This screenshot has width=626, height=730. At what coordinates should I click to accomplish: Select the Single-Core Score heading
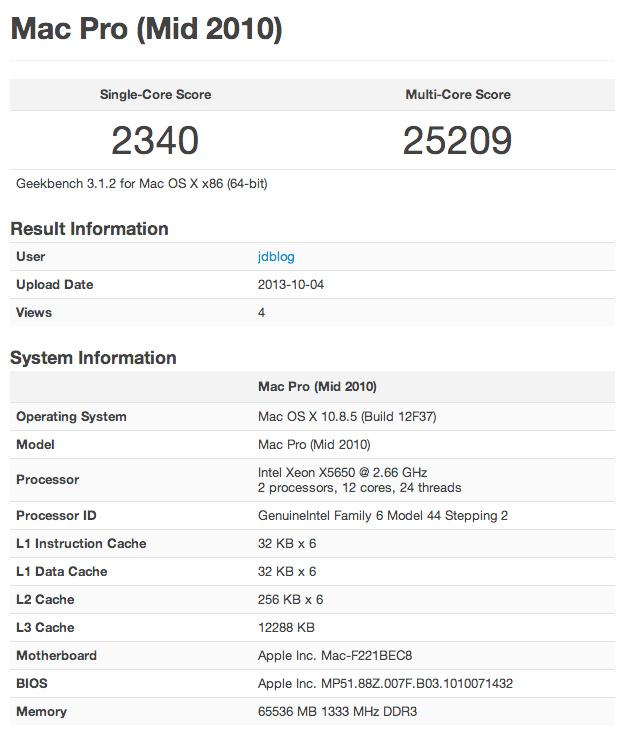pyautogui.click(x=155, y=95)
